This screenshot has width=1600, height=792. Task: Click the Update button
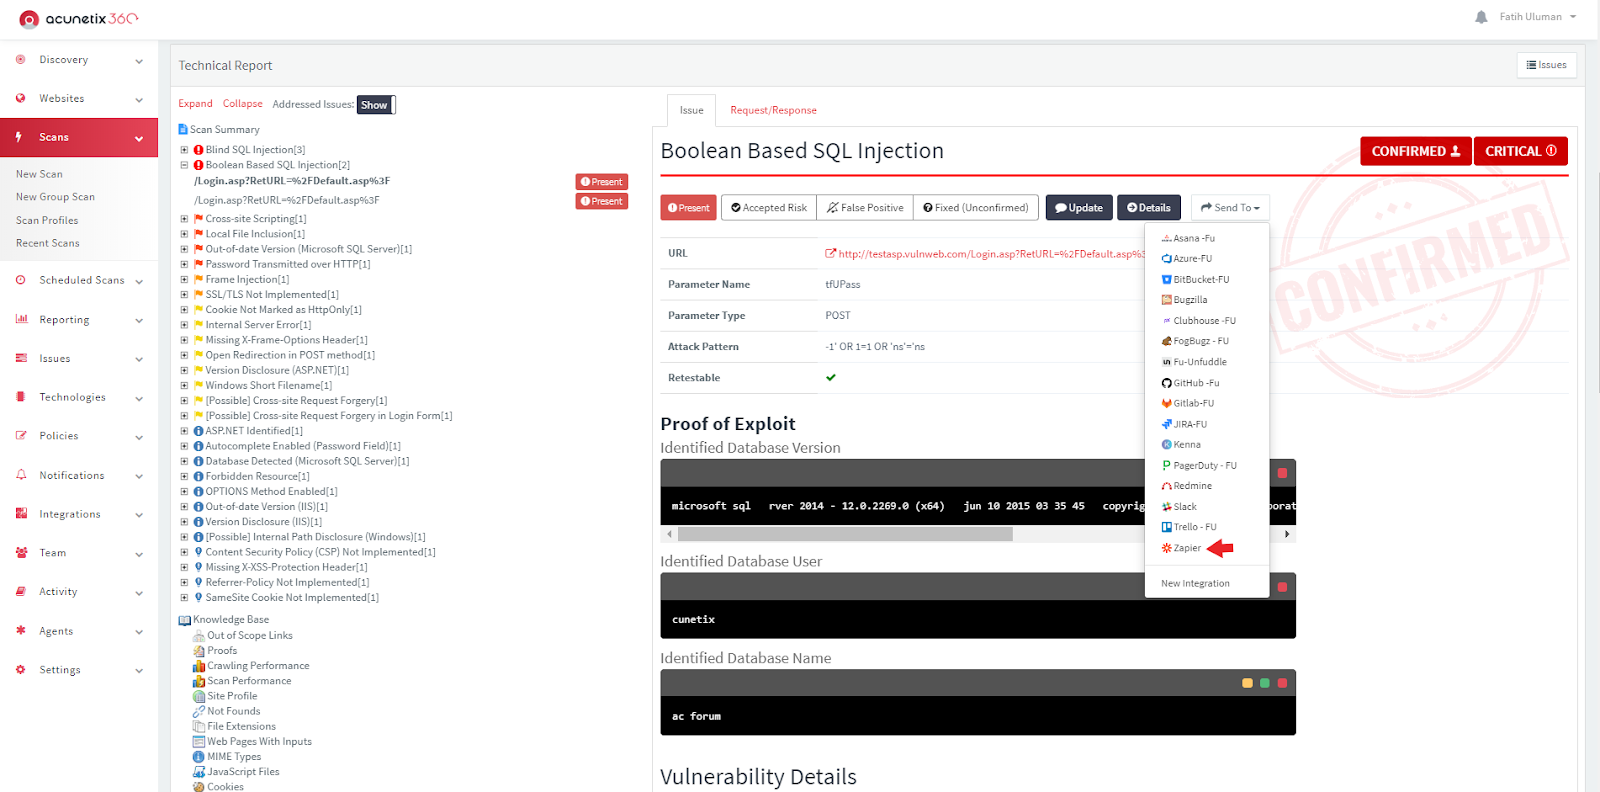tap(1079, 208)
